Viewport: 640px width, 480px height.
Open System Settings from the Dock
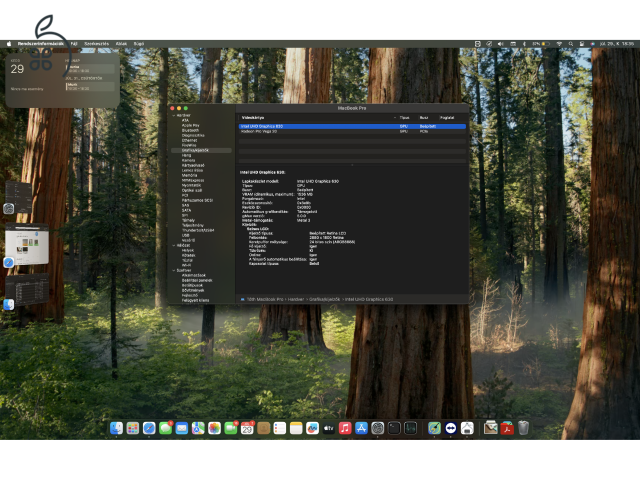point(378,428)
